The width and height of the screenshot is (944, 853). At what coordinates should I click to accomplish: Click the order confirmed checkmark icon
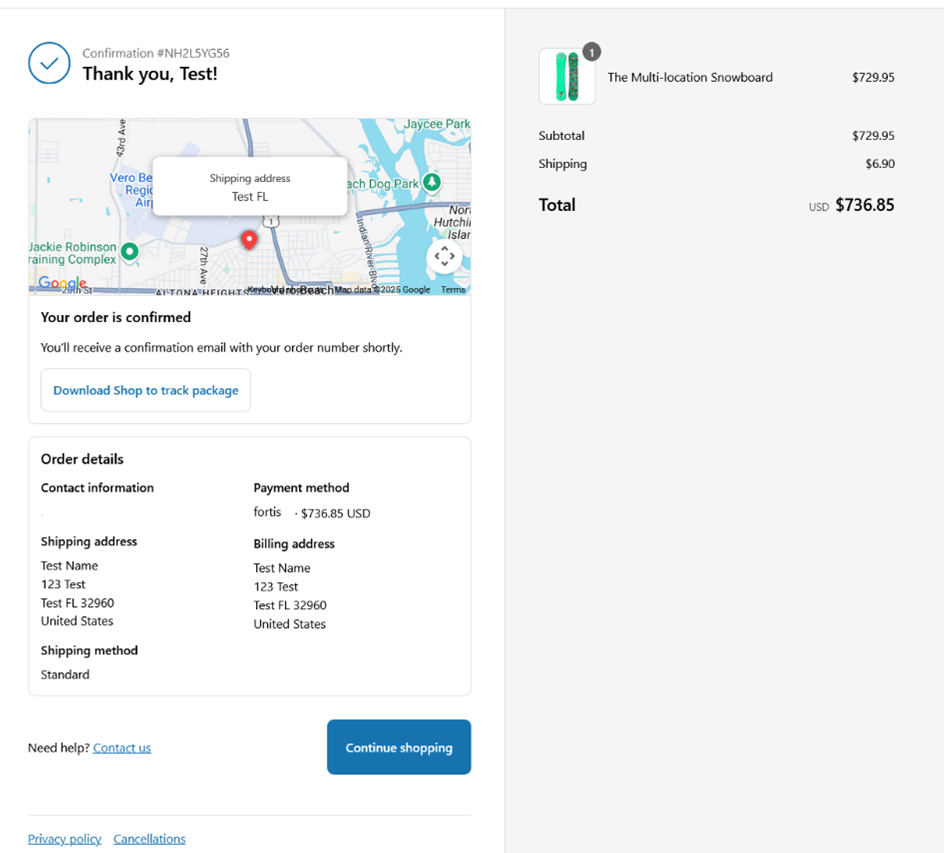49,64
